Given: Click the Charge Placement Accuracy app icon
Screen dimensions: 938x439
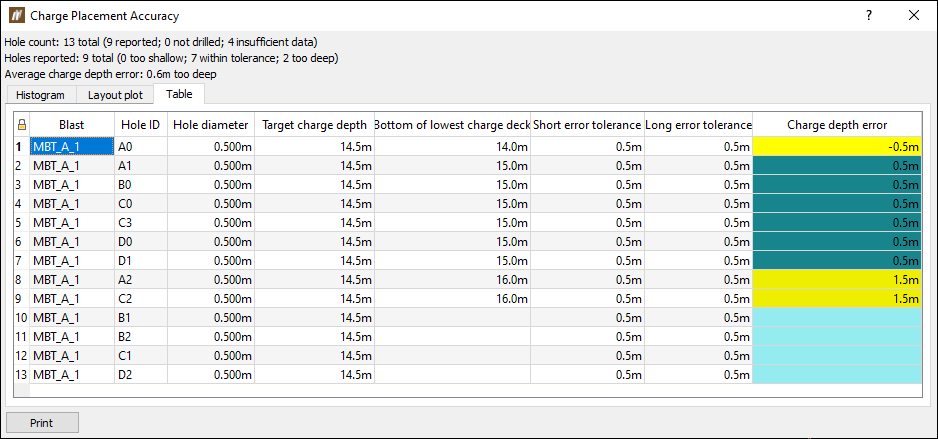Looking at the screenshot, I should [18, 16].
